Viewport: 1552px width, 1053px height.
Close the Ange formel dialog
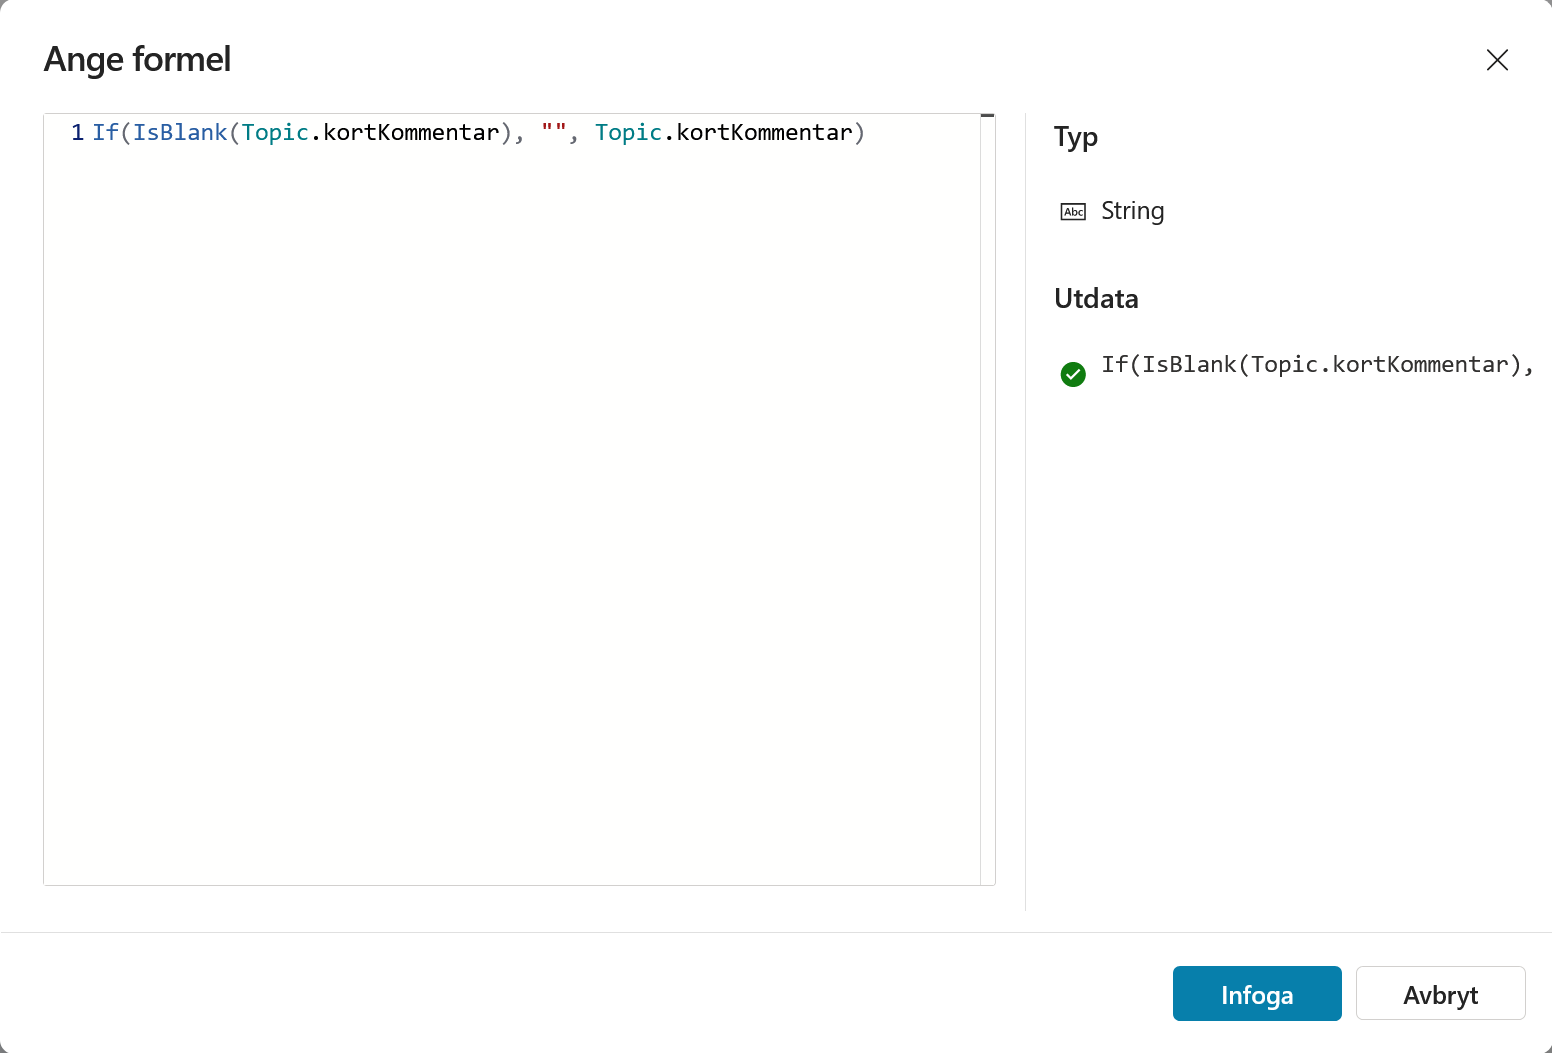[x=1497, y=60]
